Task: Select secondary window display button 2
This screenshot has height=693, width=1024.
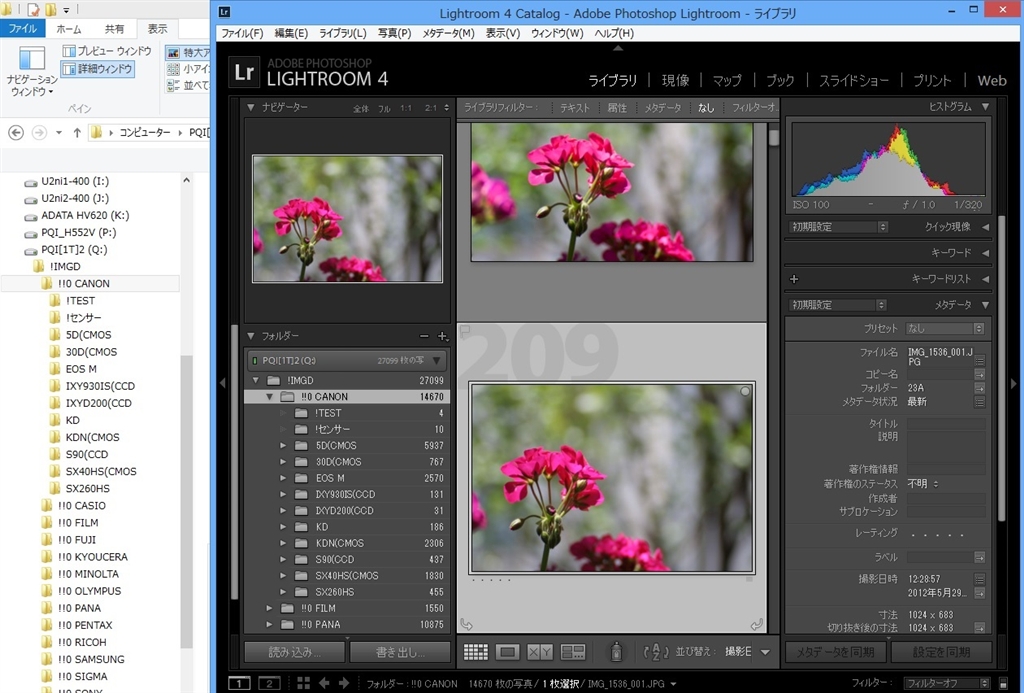Action: coord(269,683)
